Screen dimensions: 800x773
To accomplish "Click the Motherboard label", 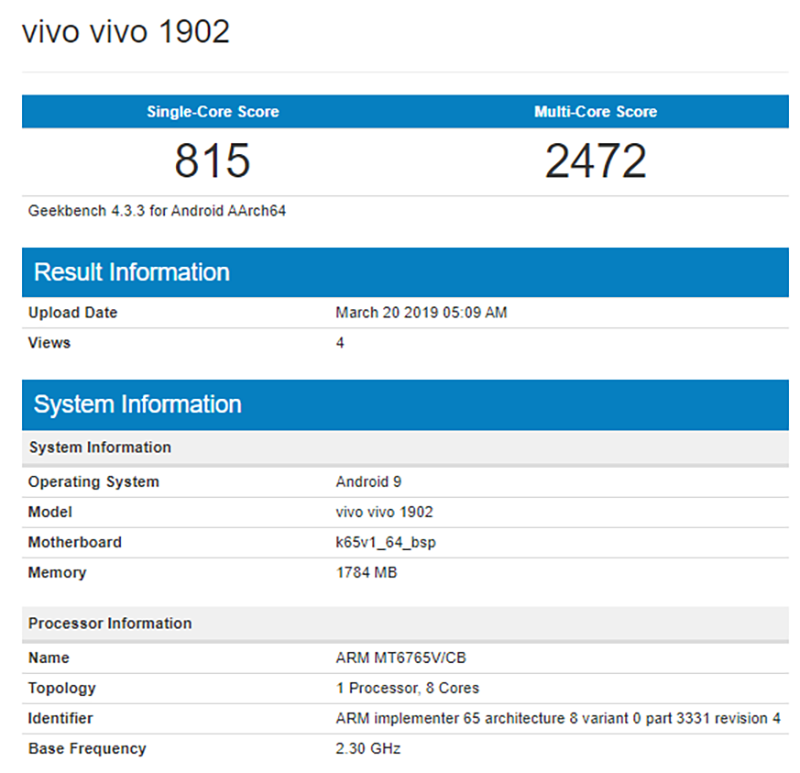I will [74, 542].
